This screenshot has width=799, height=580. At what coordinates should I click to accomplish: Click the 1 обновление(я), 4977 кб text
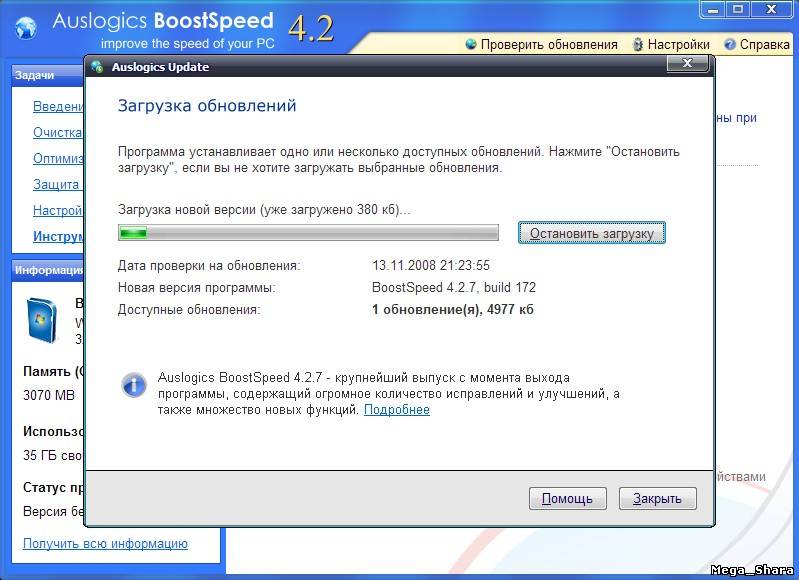(x=452, y=310)
